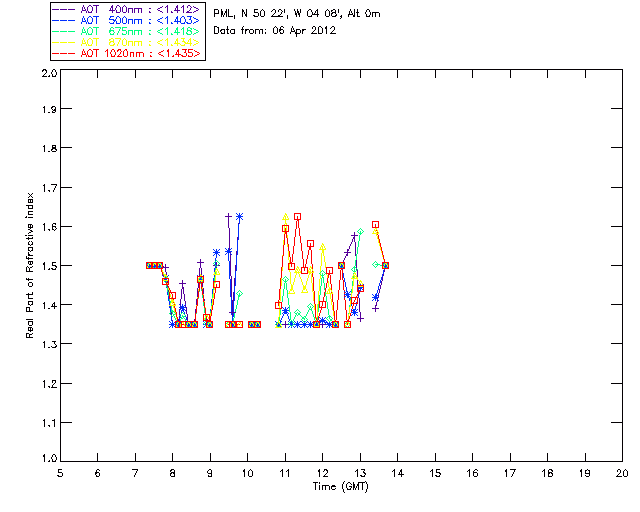The image size is (640, 512).
Task: Click the purple dashed line sample in legend
Action: click(x=63, y=9)
